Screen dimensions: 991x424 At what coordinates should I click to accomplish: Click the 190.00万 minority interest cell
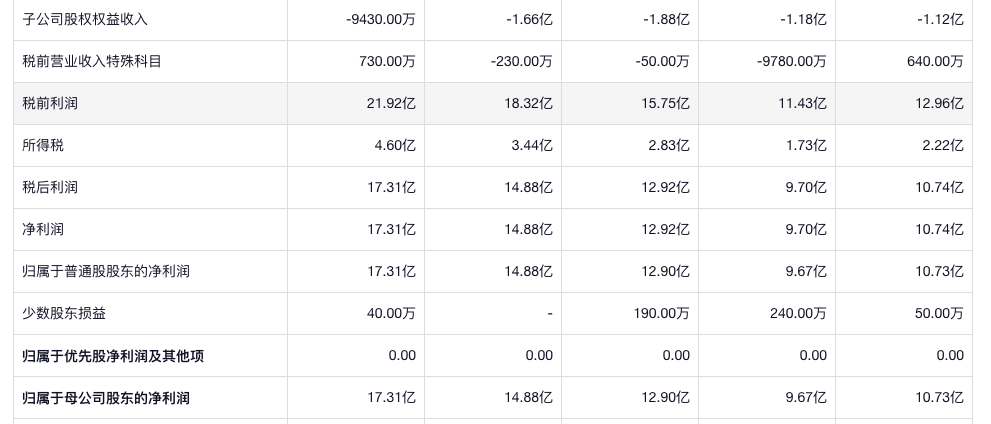click(x=661, y=313)
